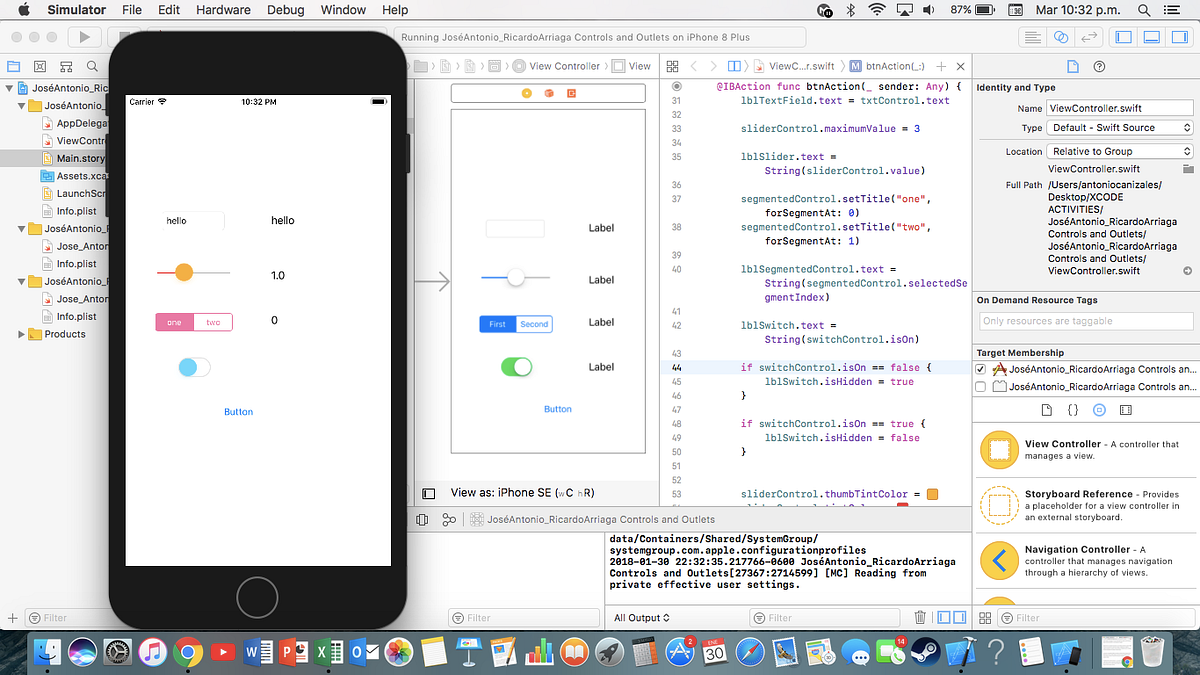Toggle the switch control in the running simulator

tap(195, 367)
